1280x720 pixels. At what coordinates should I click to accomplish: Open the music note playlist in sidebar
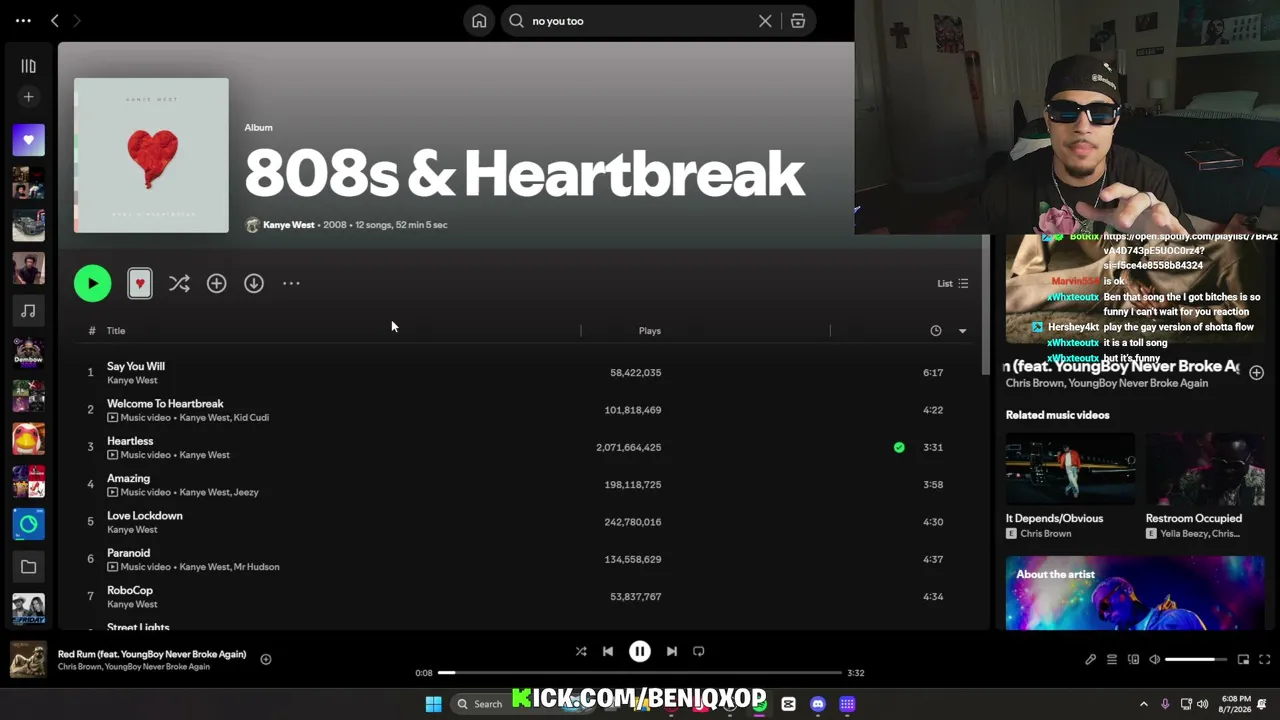tap(28, 311)
